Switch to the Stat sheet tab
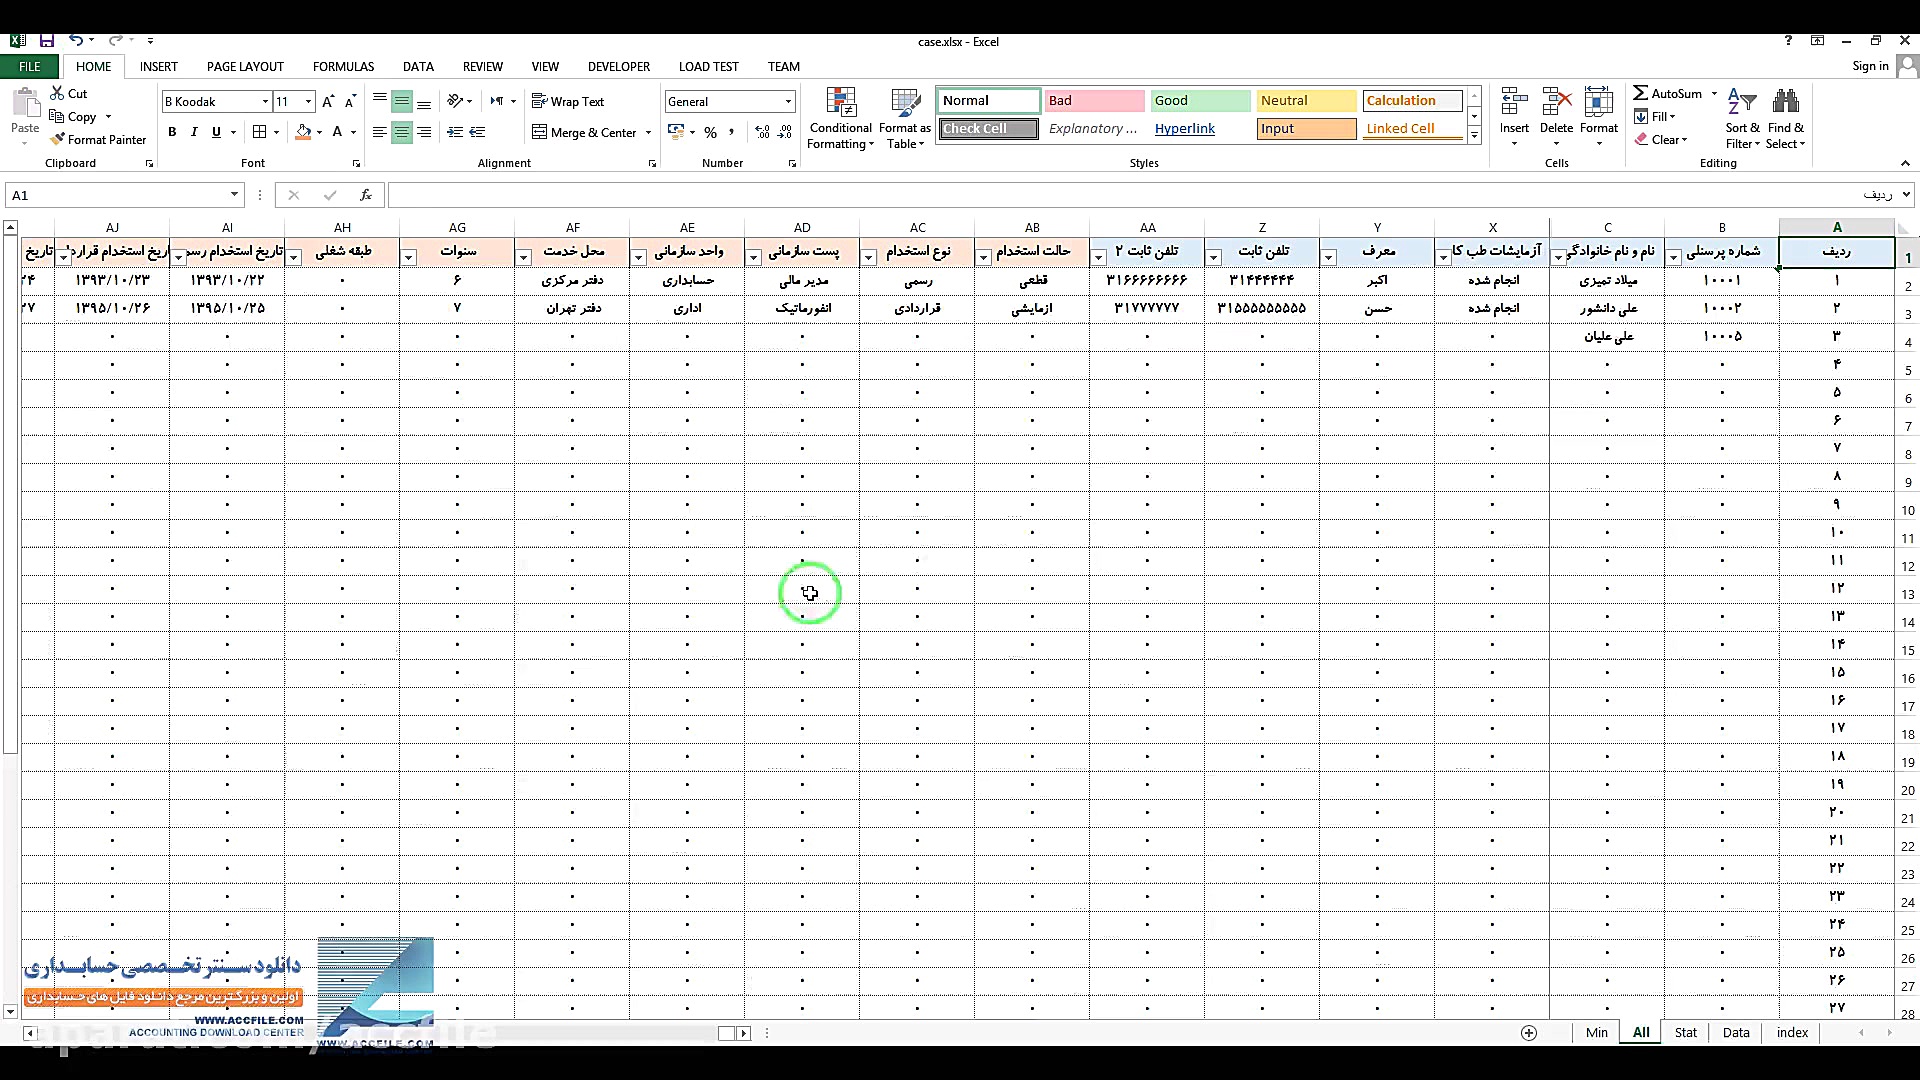Image resolution: width=1920 pixels, height=1080 pixels. (1685, 1033)
